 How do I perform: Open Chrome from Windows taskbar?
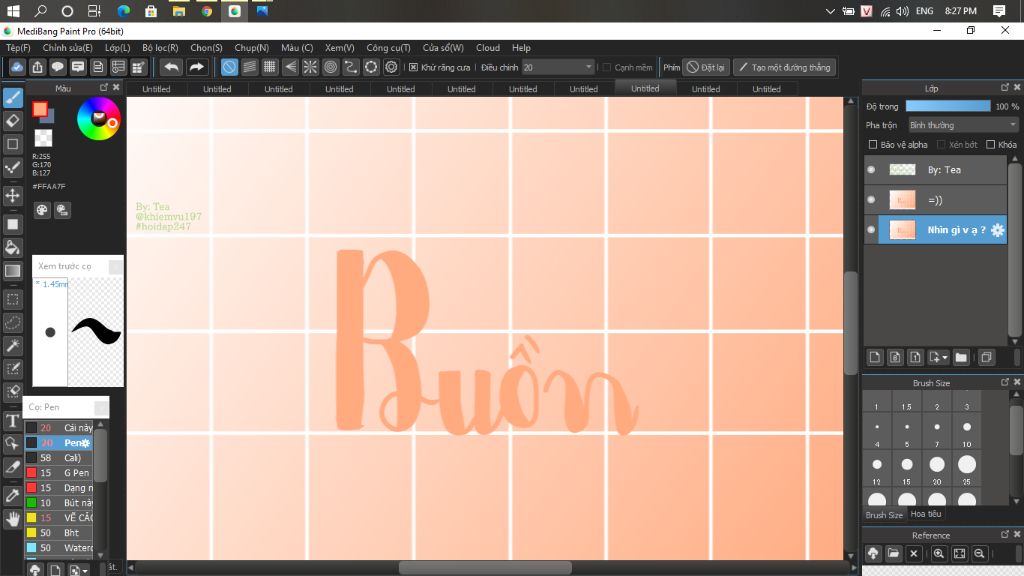[x=206, y=11]
